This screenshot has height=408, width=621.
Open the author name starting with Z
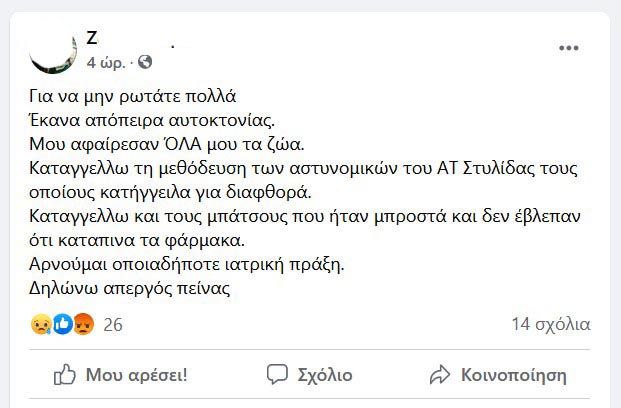(131, 38)
